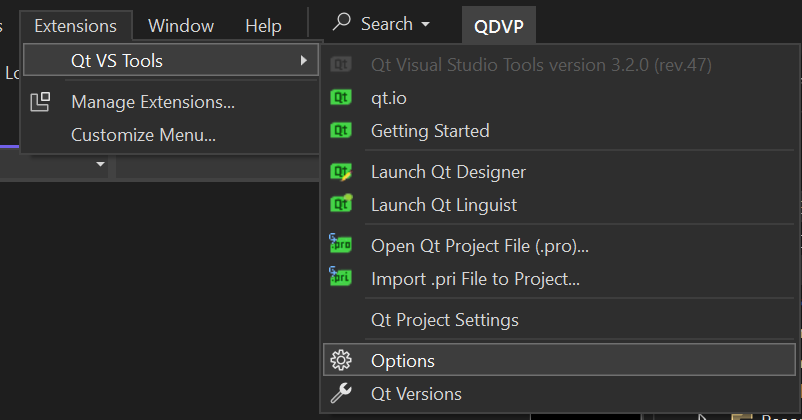The height and width of the screenshot is (420, 802).
Task: Select Open Qt Project File (.pro)... entry
Action: (x=479, y=245)
